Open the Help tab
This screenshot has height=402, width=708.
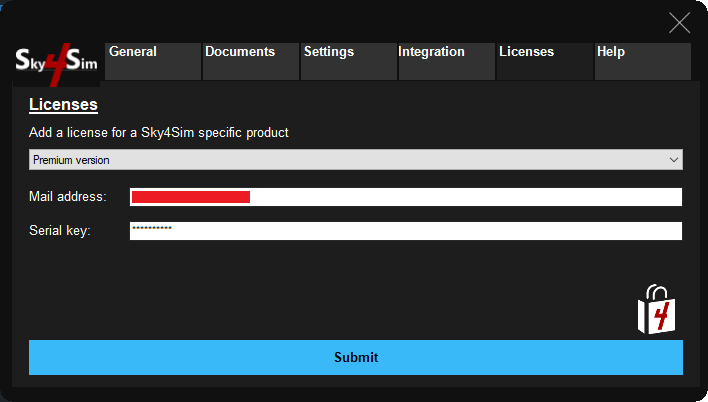643,61
